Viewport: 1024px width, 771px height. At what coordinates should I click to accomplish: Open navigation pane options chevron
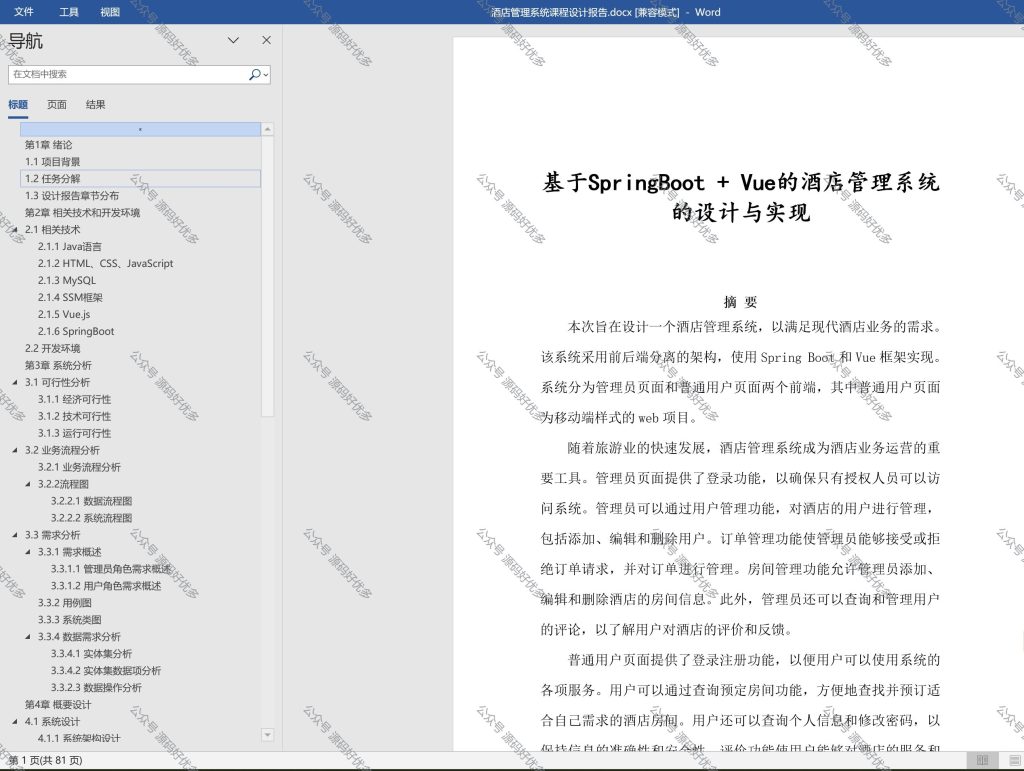(233, 40)
